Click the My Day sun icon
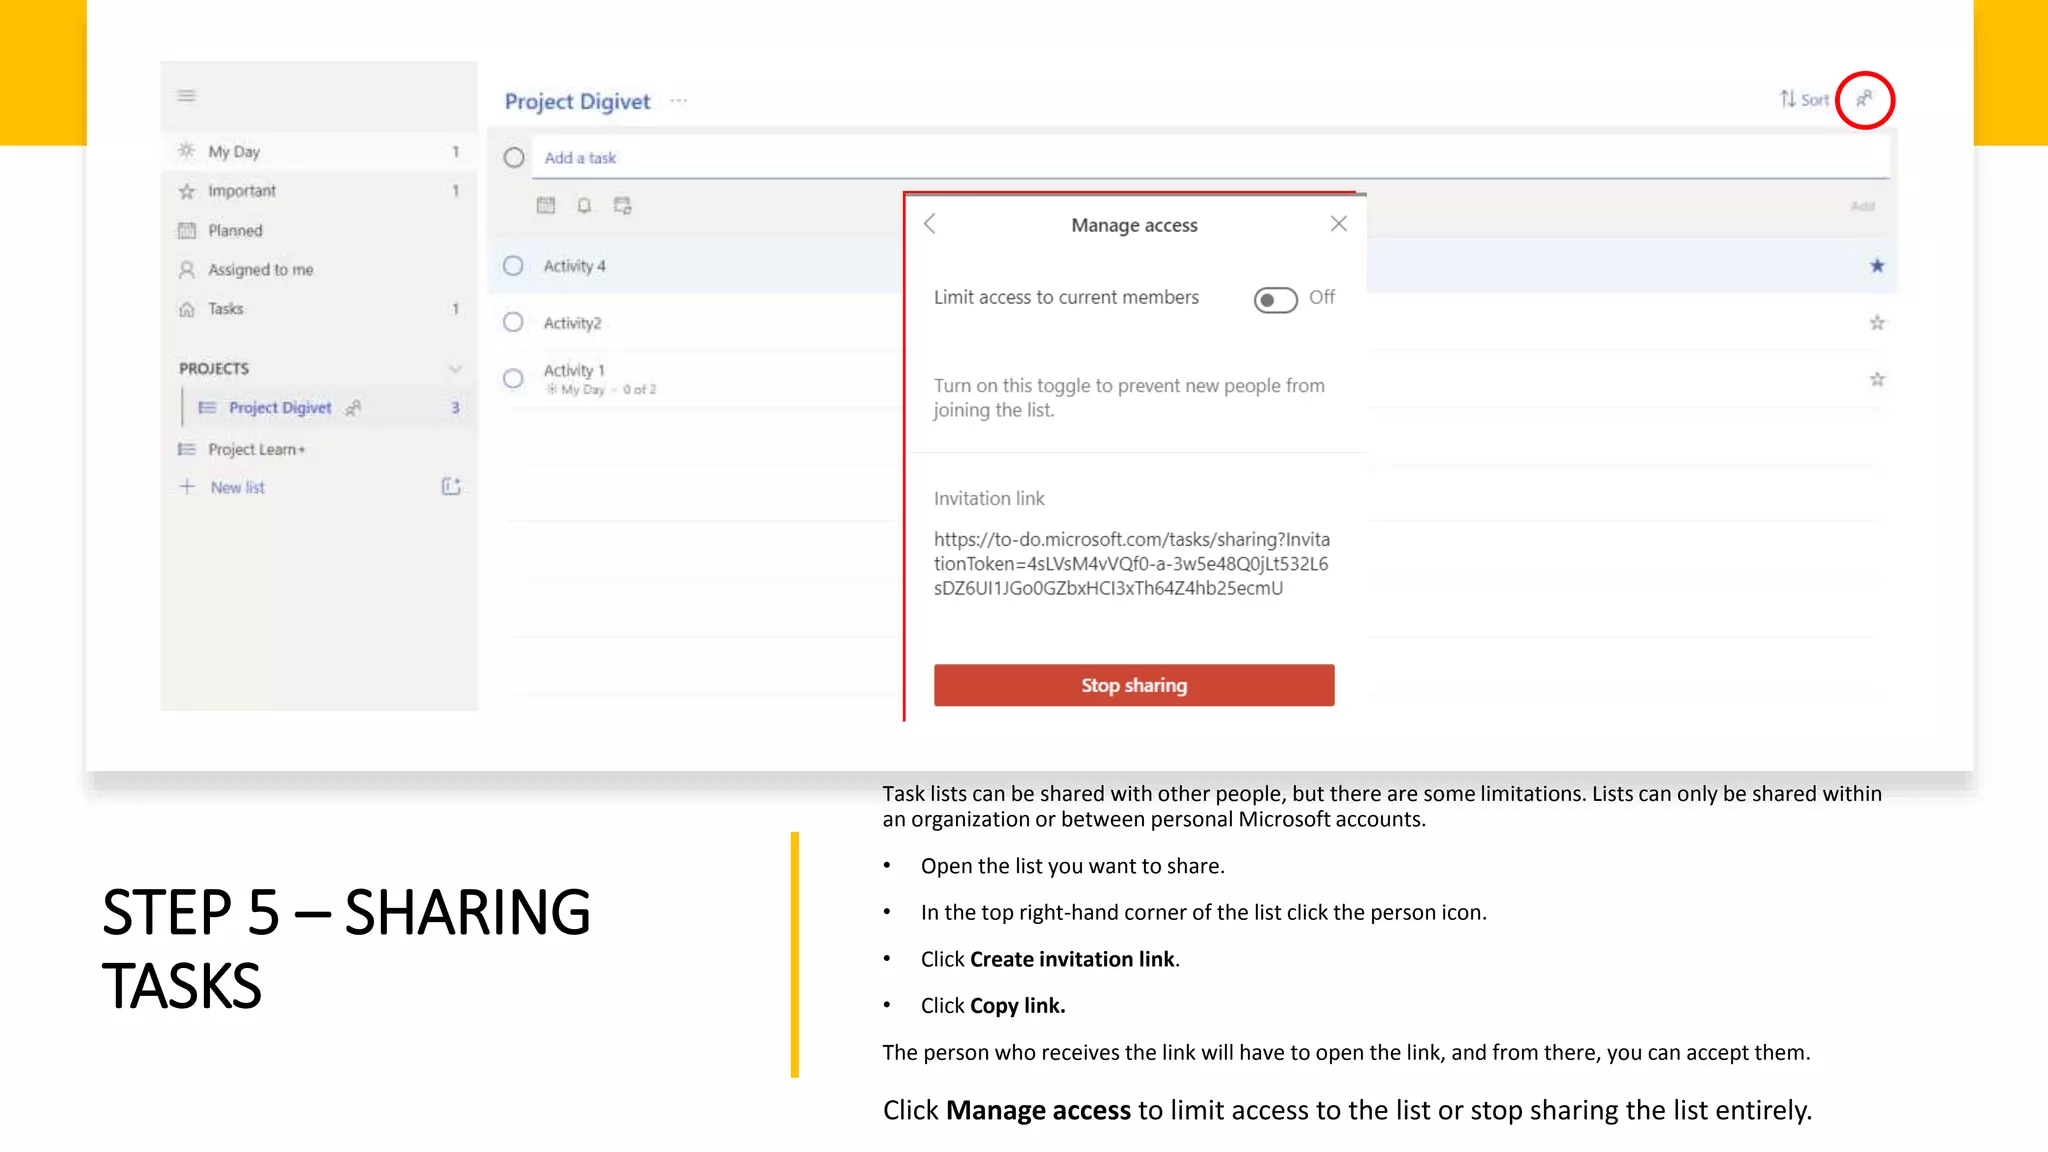This screenshot has height=1152, width=2048. [186, 151]
